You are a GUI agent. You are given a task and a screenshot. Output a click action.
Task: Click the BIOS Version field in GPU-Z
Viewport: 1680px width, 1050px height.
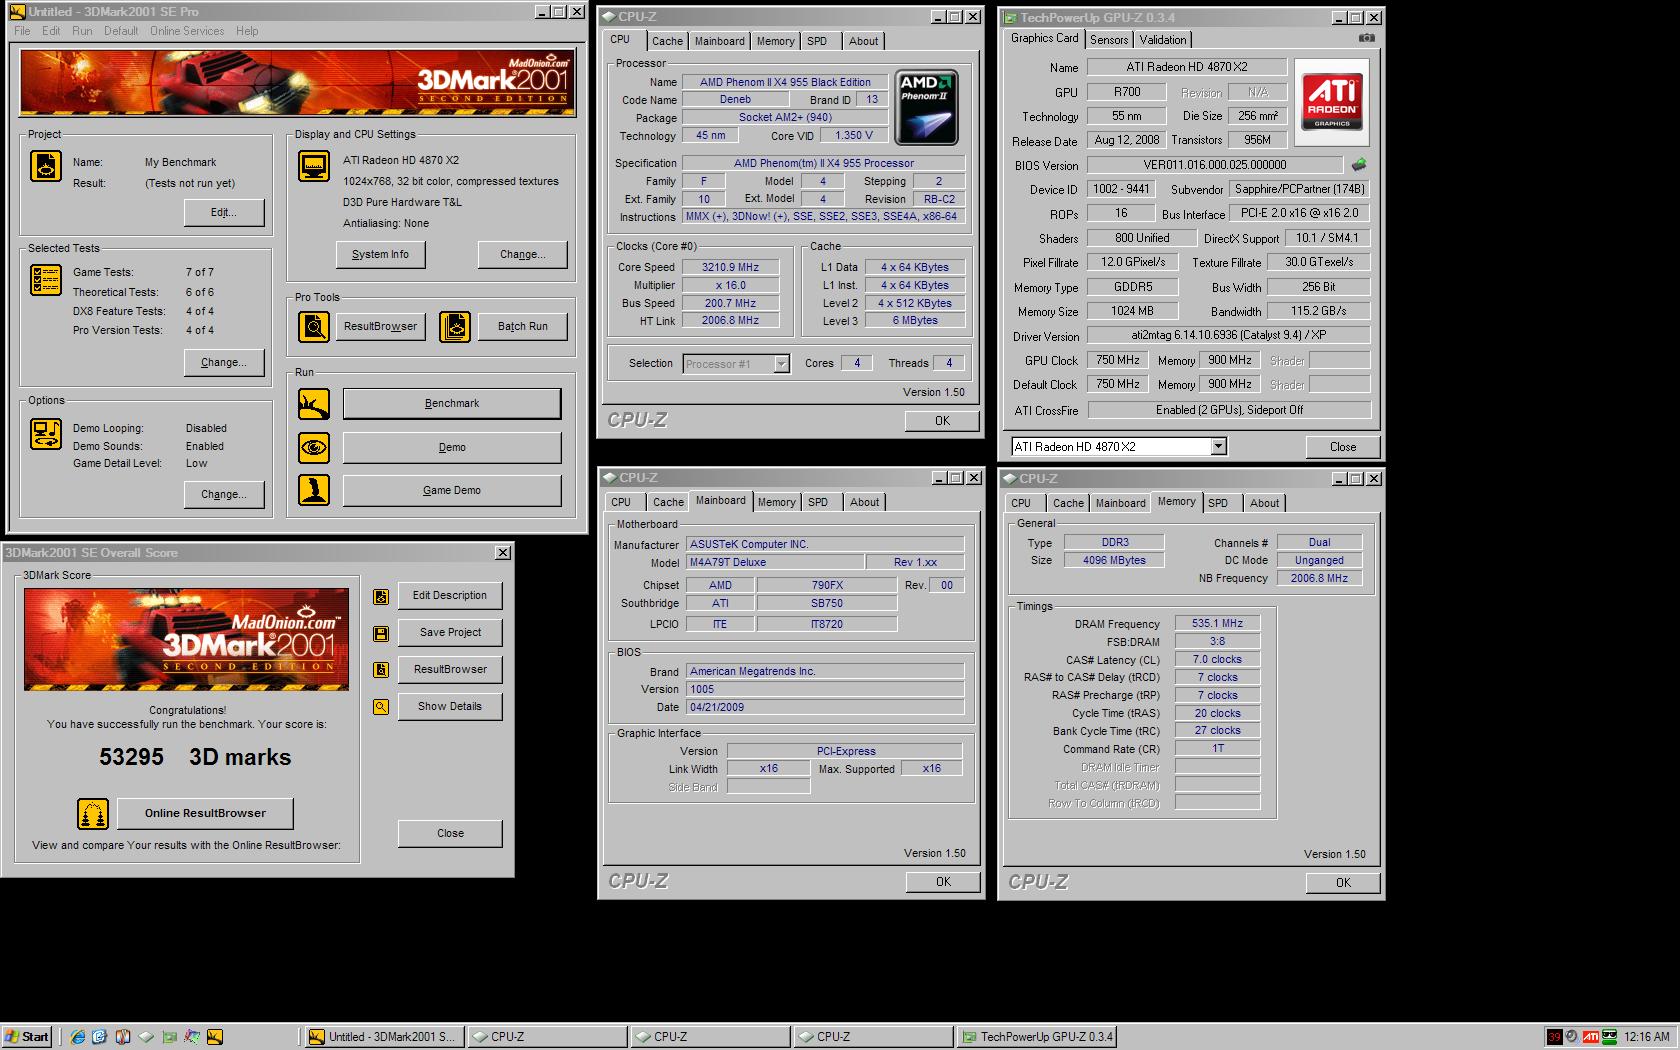pyautogui.click(x=1215, y=165)
